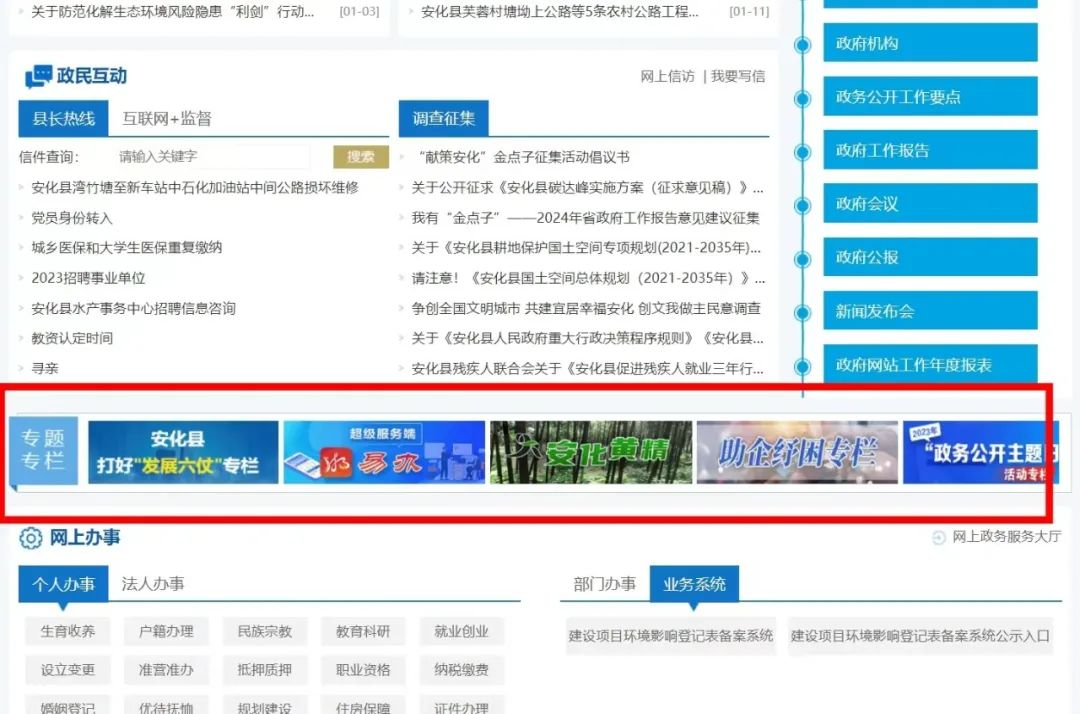Click the 政府工作报告 sidebar button
The width and height of the screenshot is (1080, 714).
[929, 150]
